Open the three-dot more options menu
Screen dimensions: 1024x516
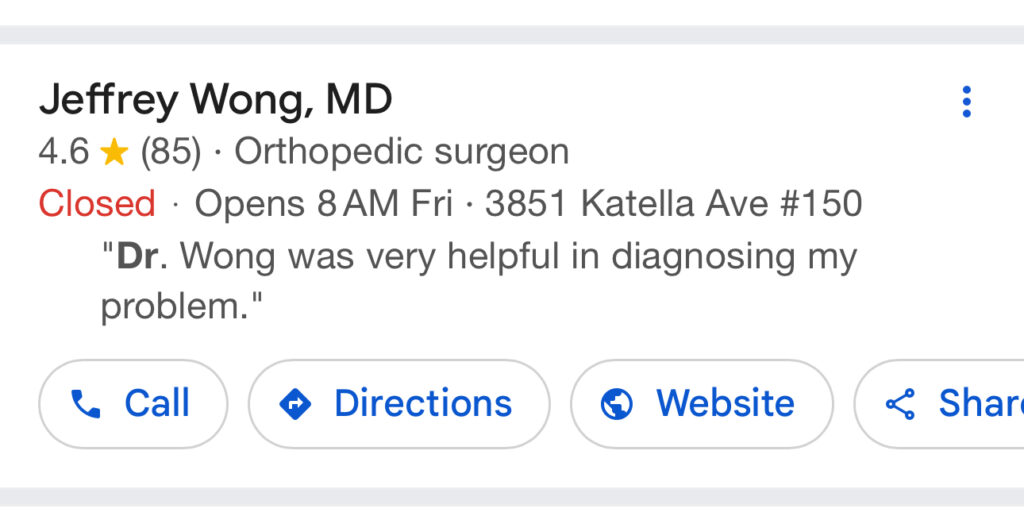966,102
